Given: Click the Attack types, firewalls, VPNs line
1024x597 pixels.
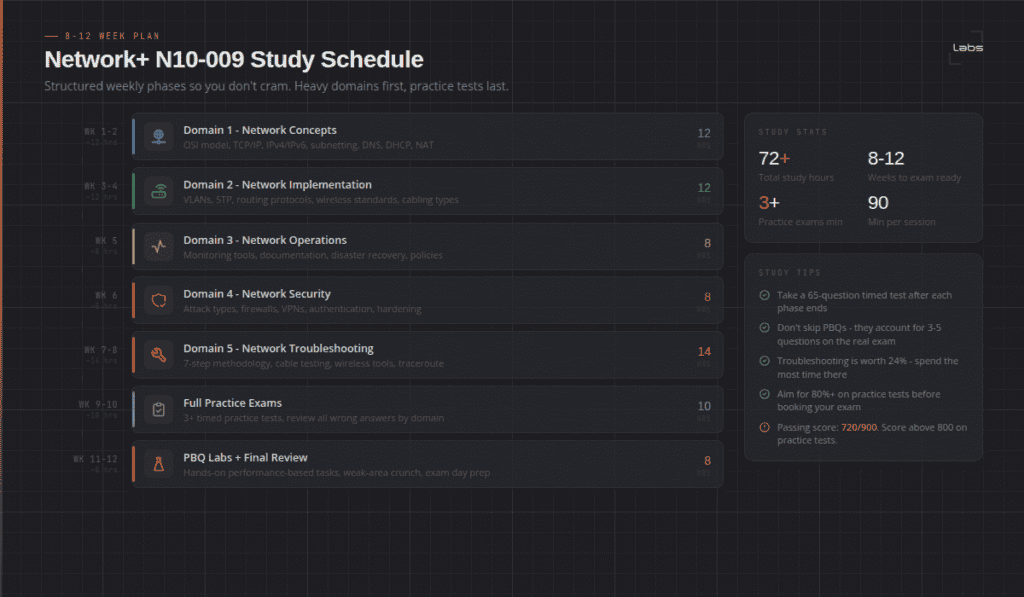Looking at the screenshot, I should click(x=302, y=309).
